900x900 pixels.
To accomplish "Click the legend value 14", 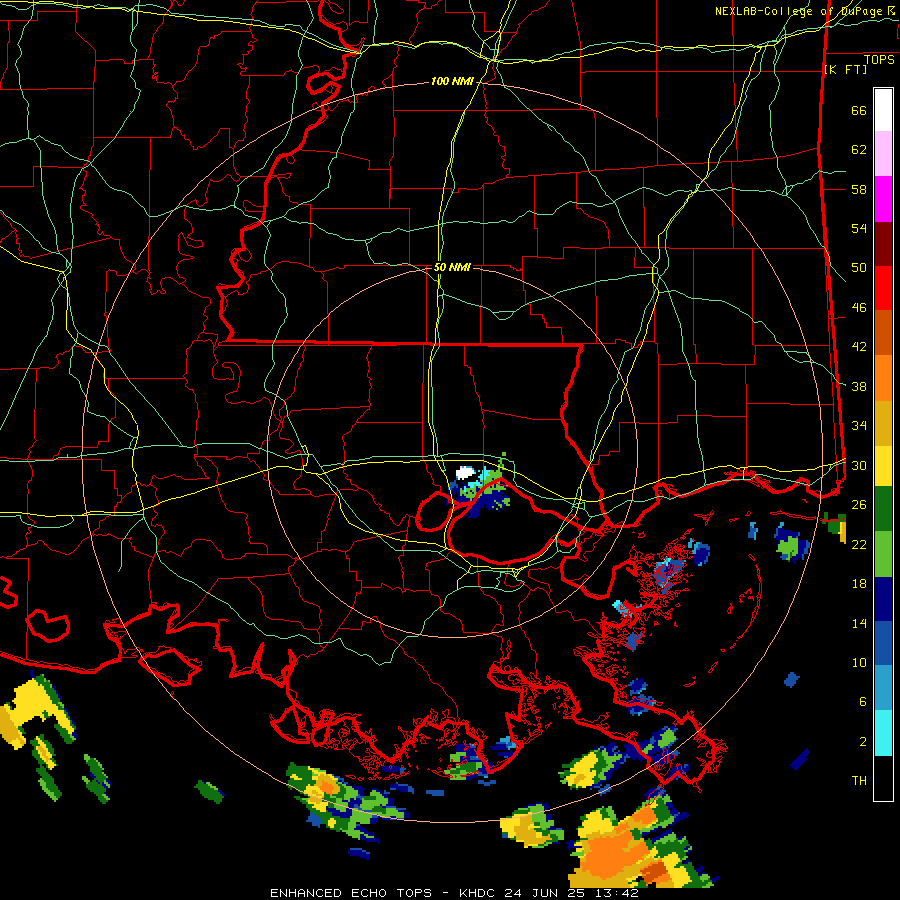I will pyautogui.click(x=859, y=623).
